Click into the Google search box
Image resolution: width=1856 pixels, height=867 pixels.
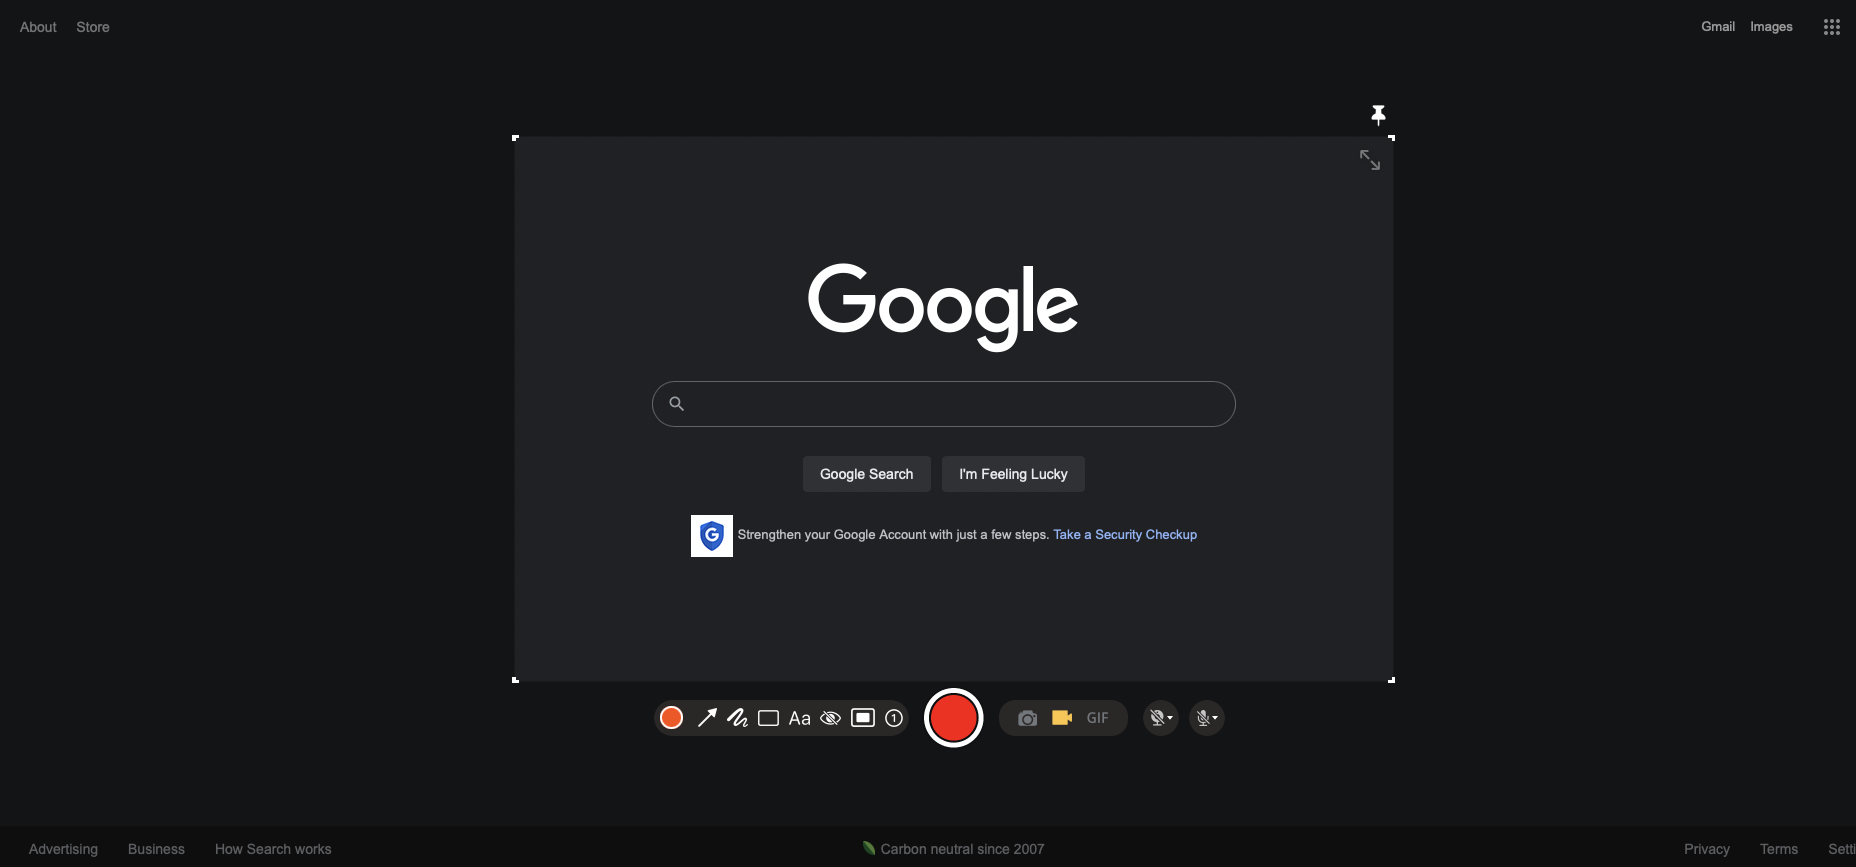click(x=944, y=404)
